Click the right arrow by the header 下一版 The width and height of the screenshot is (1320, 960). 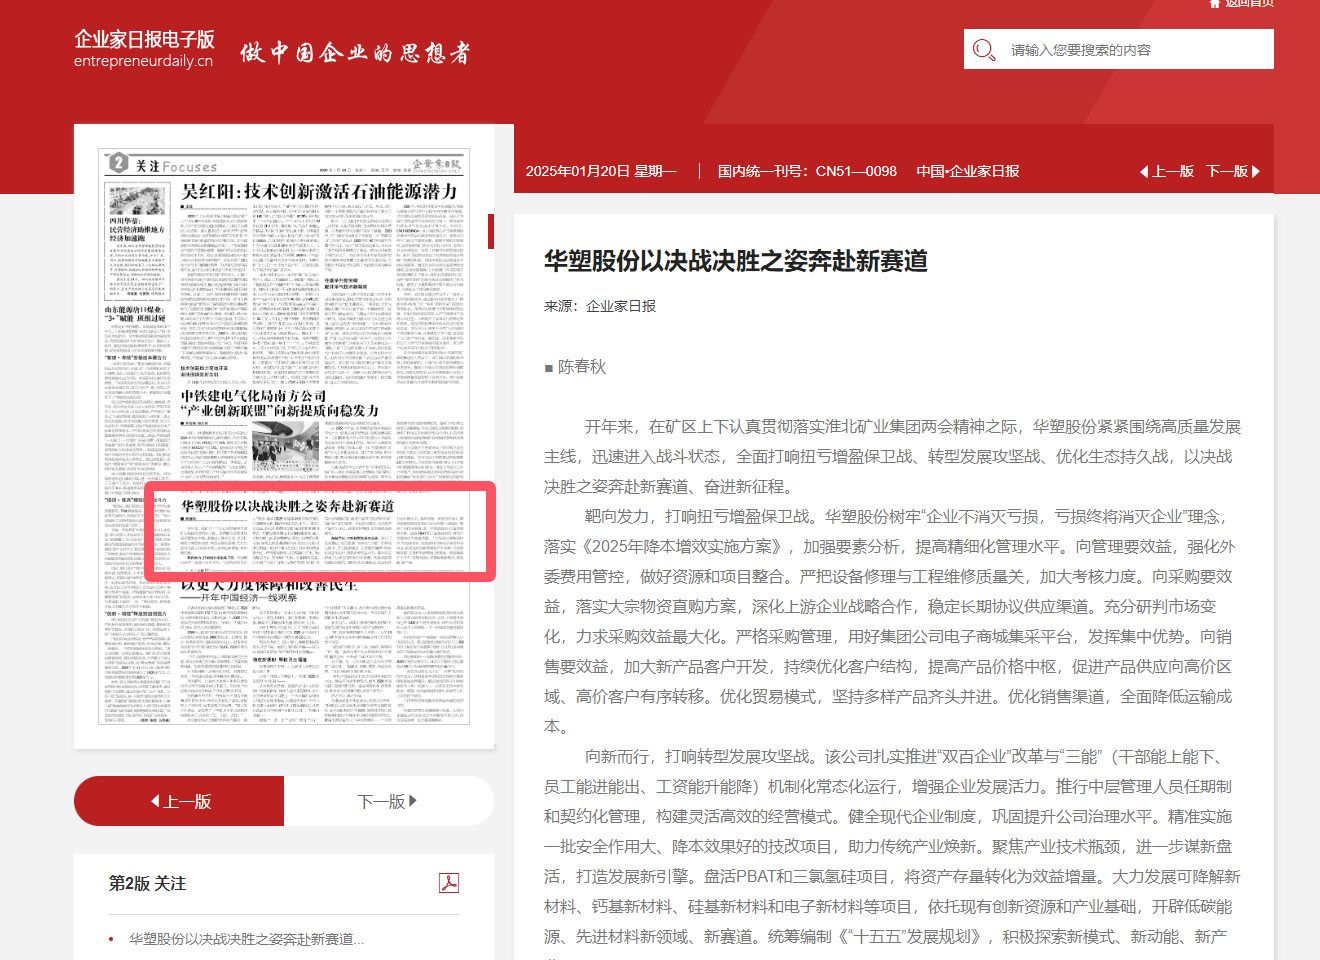click(x=1256, y=172)
